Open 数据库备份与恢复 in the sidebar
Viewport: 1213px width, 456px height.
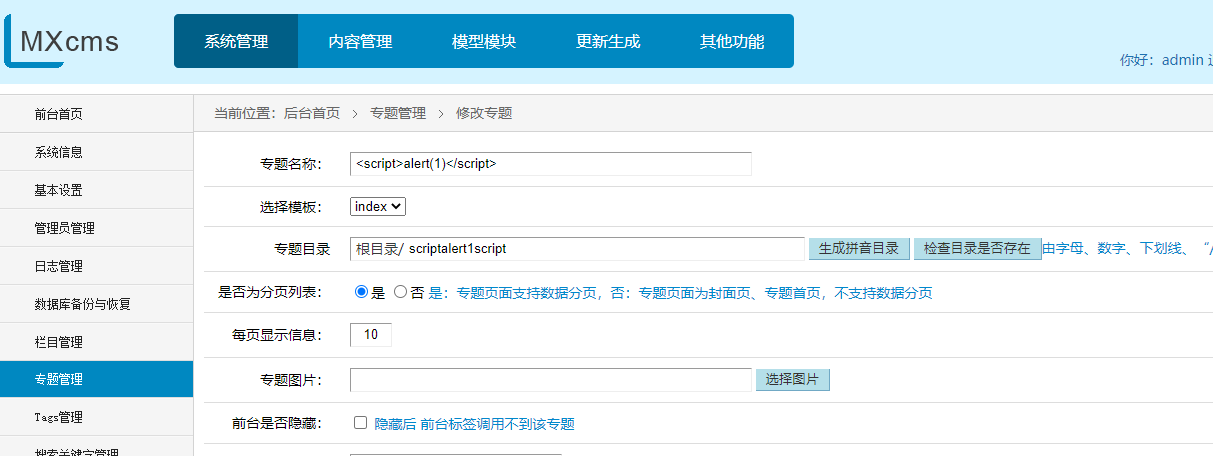pos(96,304)
